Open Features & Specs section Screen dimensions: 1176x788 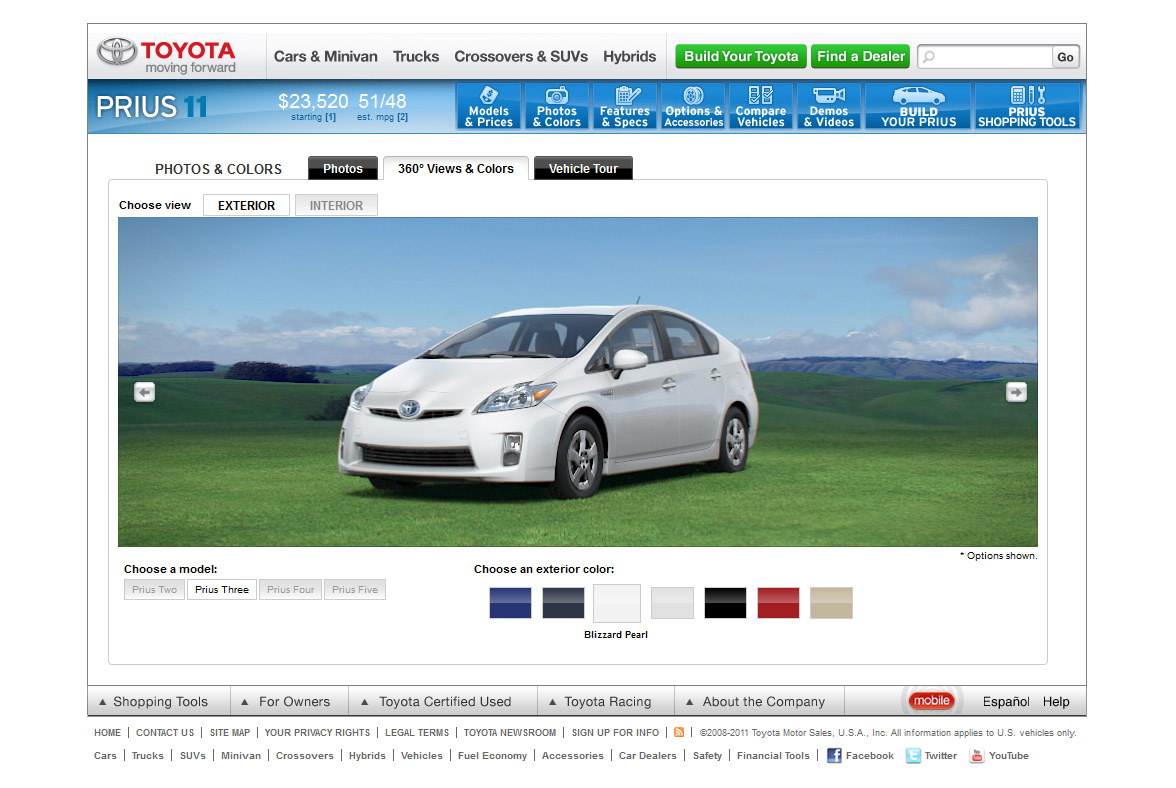click(x=625, y=106)
